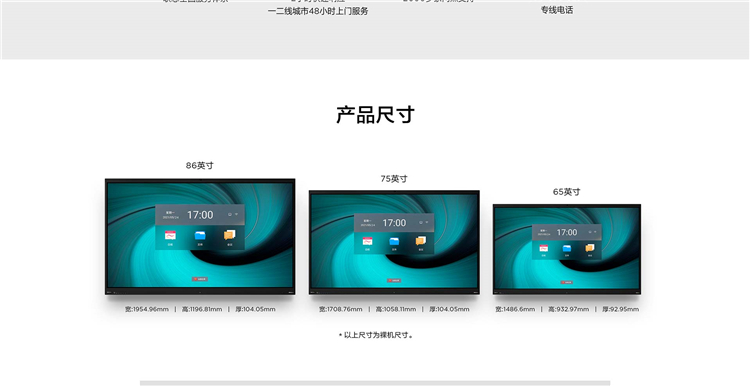Expand the small arrow beside 17:00 on the 65-inch screen
This screenshot has height=386, width=750.
pyautogui.click(x=595, y=232)
